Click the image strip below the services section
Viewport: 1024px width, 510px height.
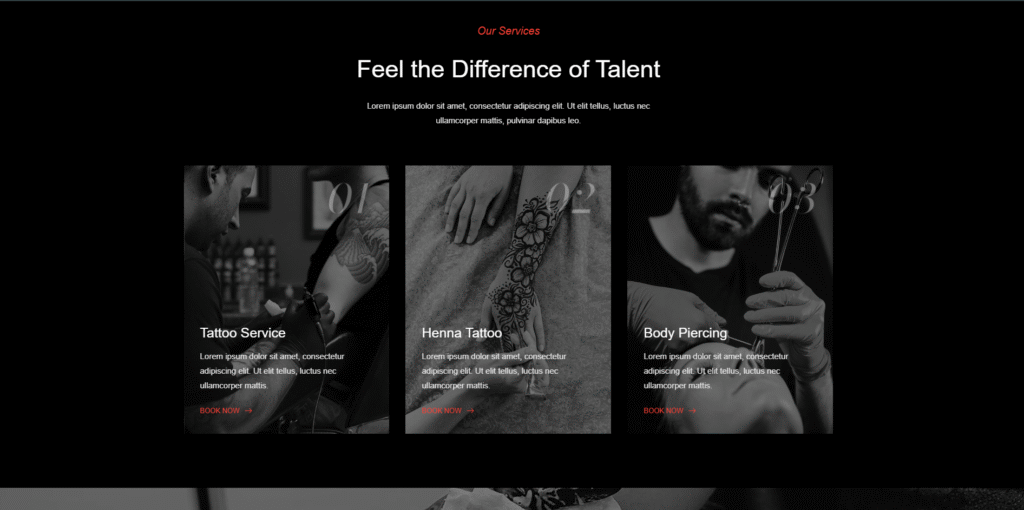pyautogui.click(x=512, y=499)
